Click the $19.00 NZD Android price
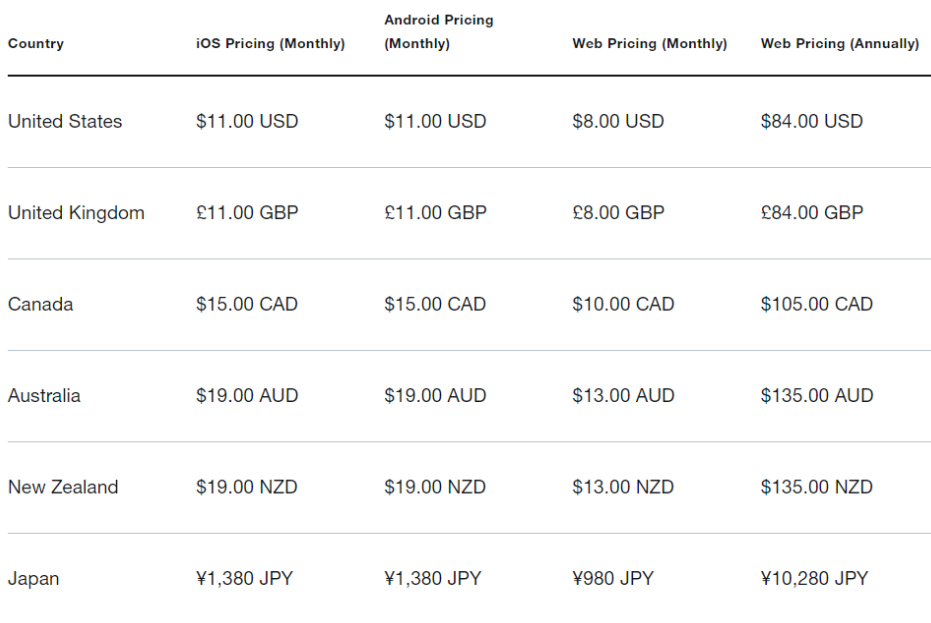This screenshot has width=931, height=623. (435, 487)
